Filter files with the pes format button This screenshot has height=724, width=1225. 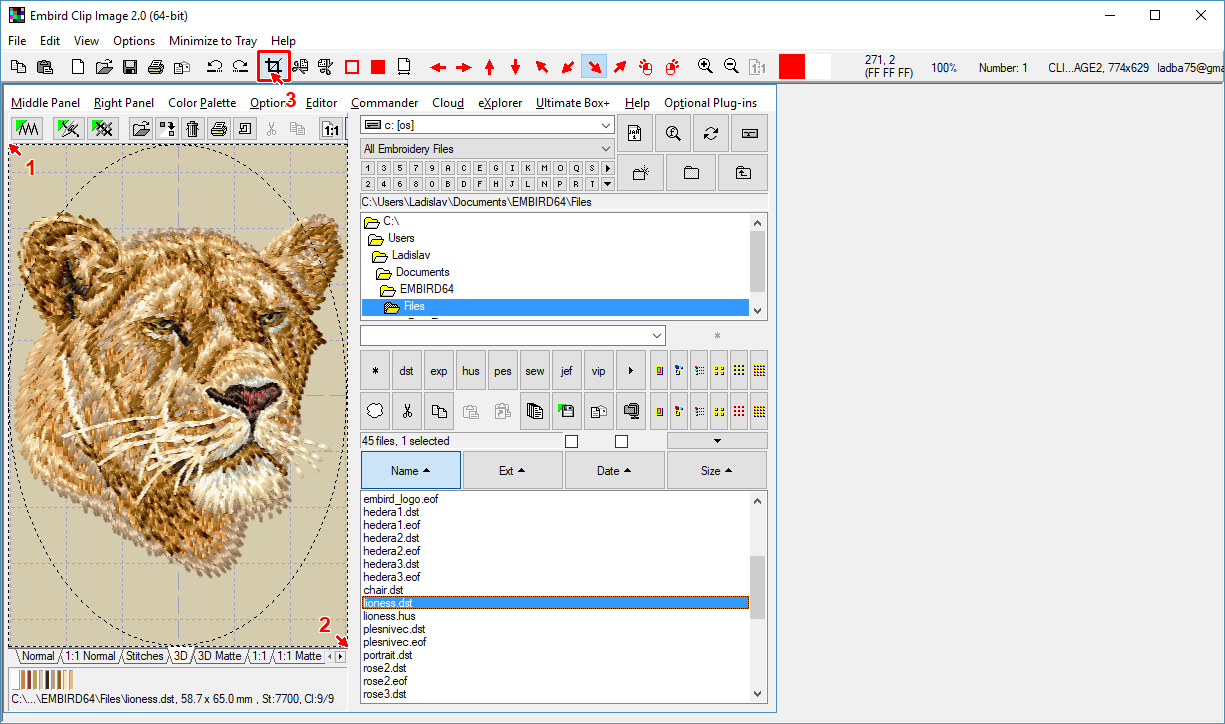click(503, 371)
